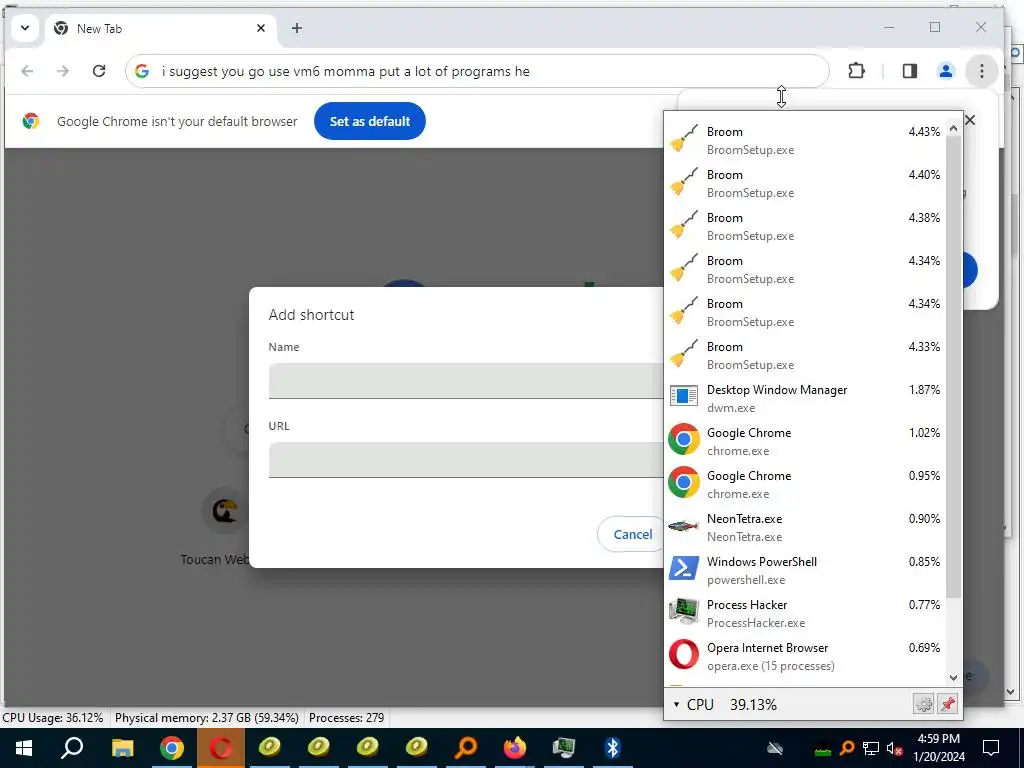Click the broom icon of the 4.38% row
Viewport: 1024px width, 768px height.
click(x=684, y=225)
